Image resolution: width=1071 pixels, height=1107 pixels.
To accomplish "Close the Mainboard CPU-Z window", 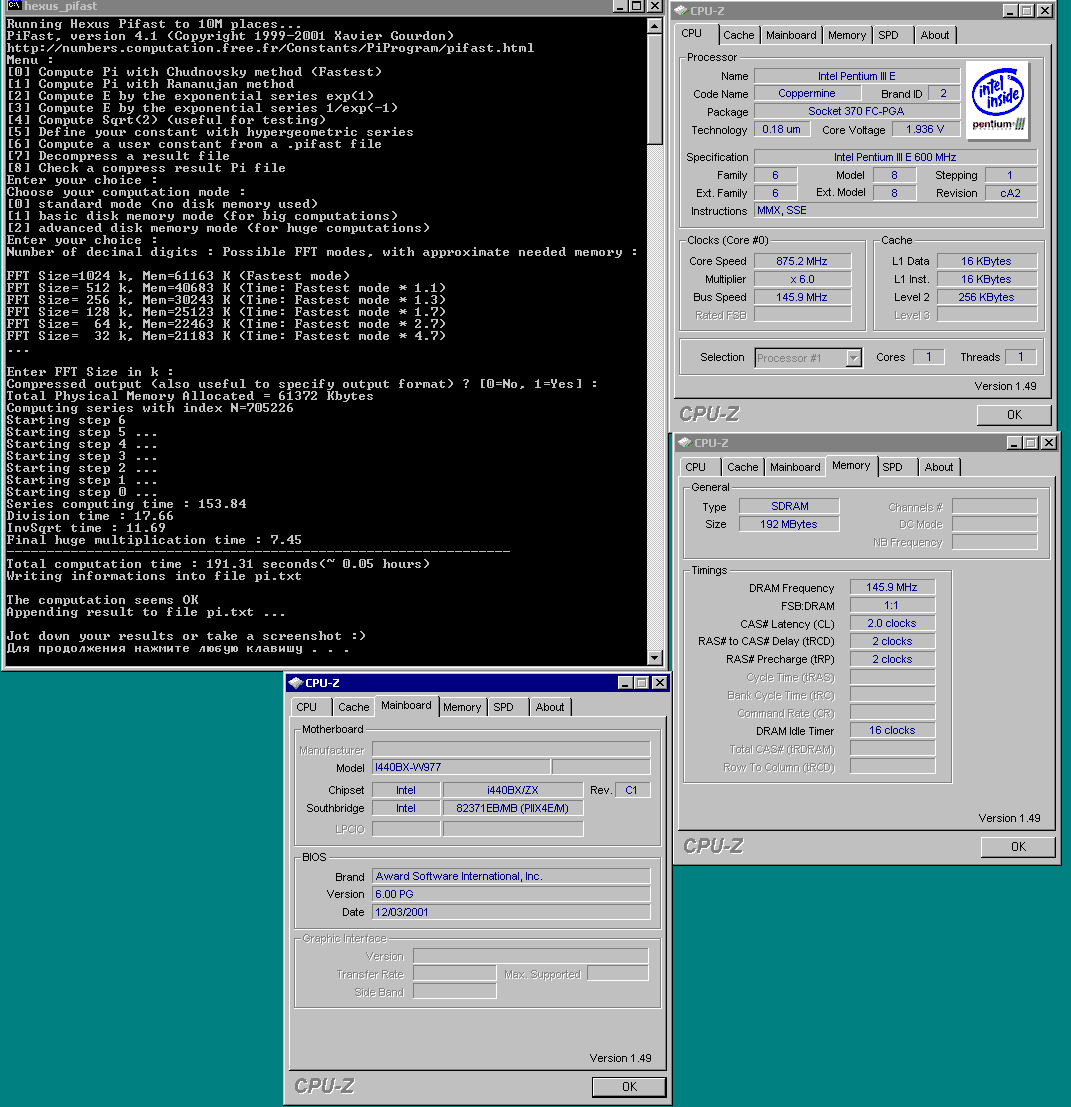I will [x=659, y=683].
